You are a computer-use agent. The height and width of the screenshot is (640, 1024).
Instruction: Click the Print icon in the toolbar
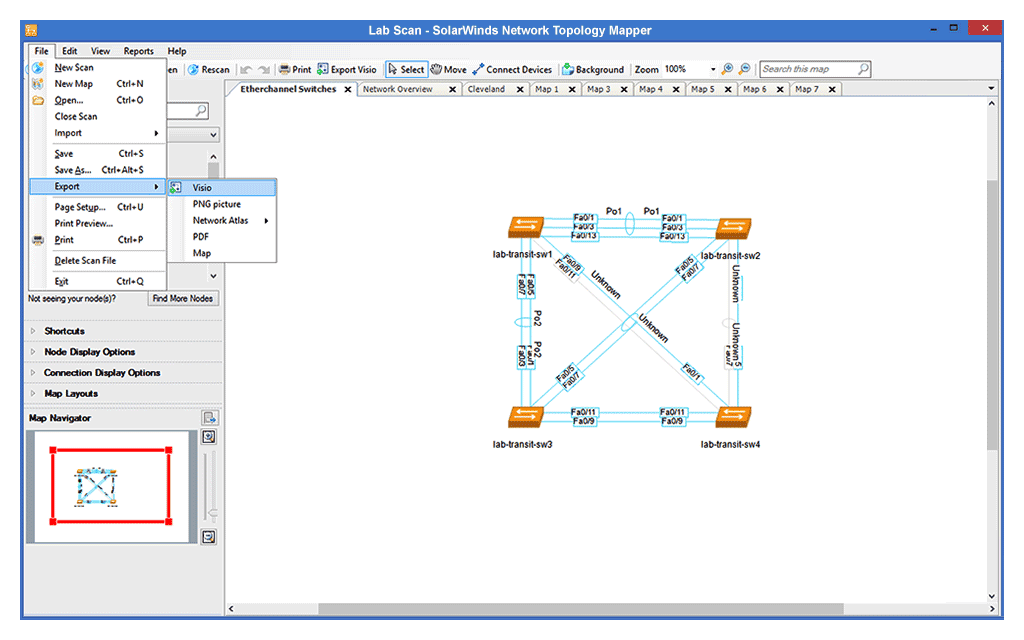tap(294, 69)
